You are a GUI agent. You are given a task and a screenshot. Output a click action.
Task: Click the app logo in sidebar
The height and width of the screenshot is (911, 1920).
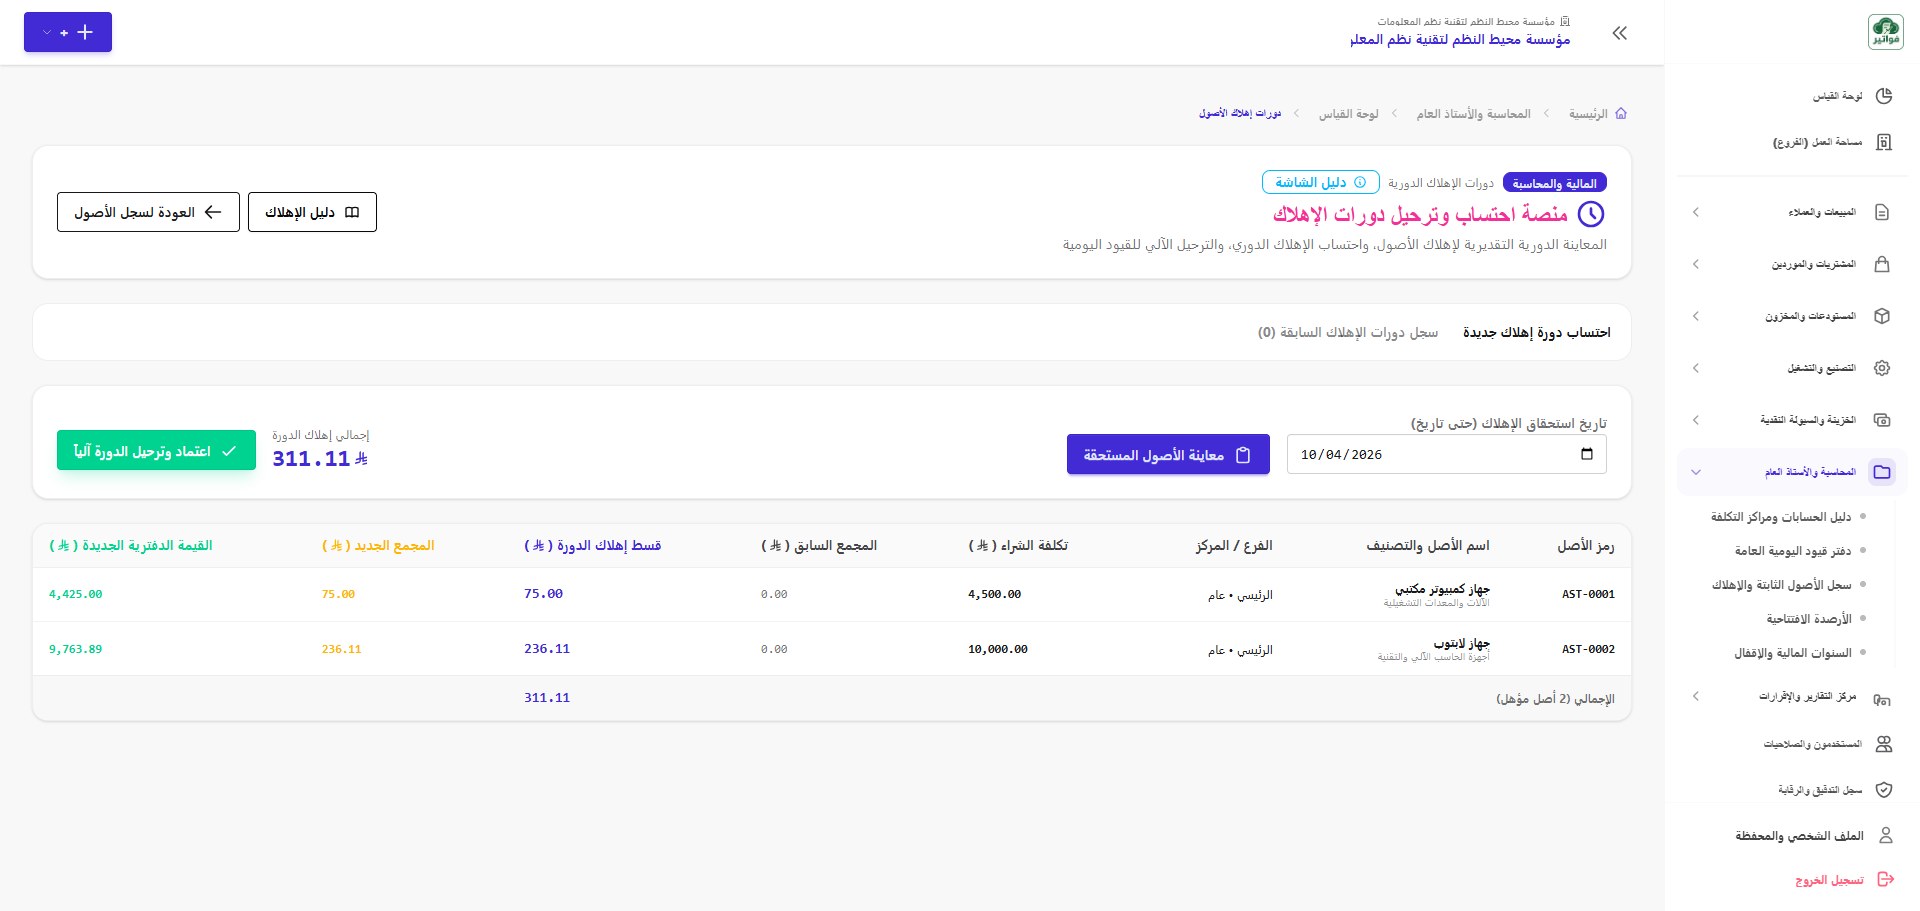[x=1886, y=32]
